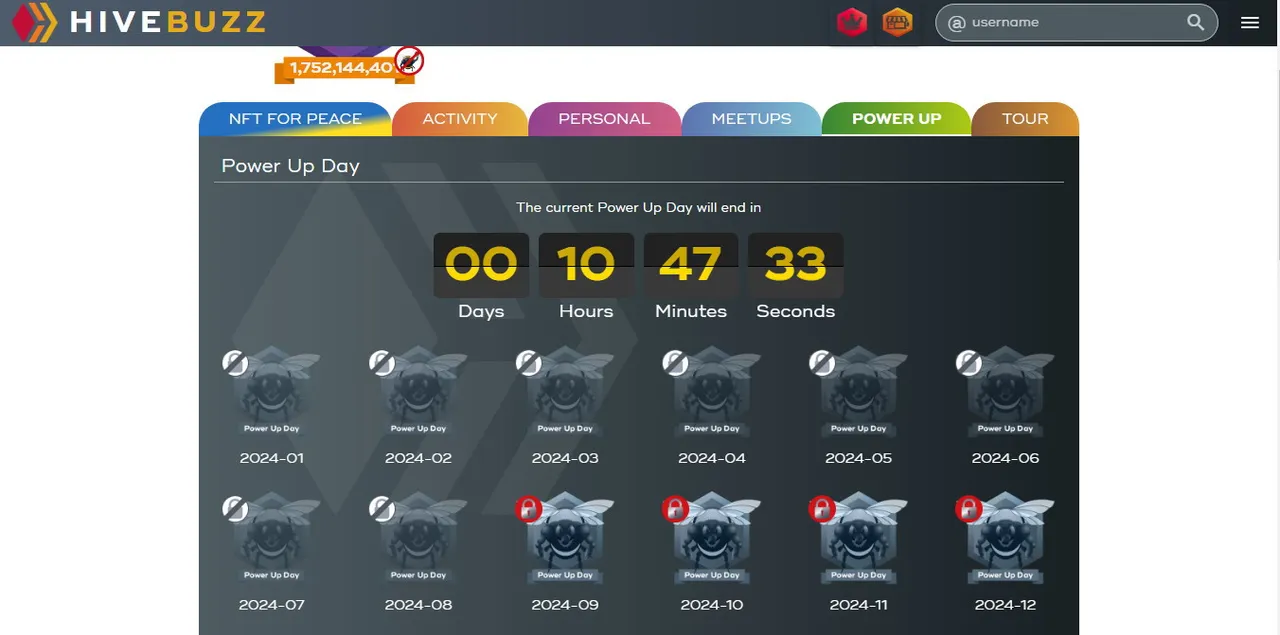Screen dimensions: 1280x635
Task: Click the 2024-02 Power Up Day badge
Action: pos(419,391)
